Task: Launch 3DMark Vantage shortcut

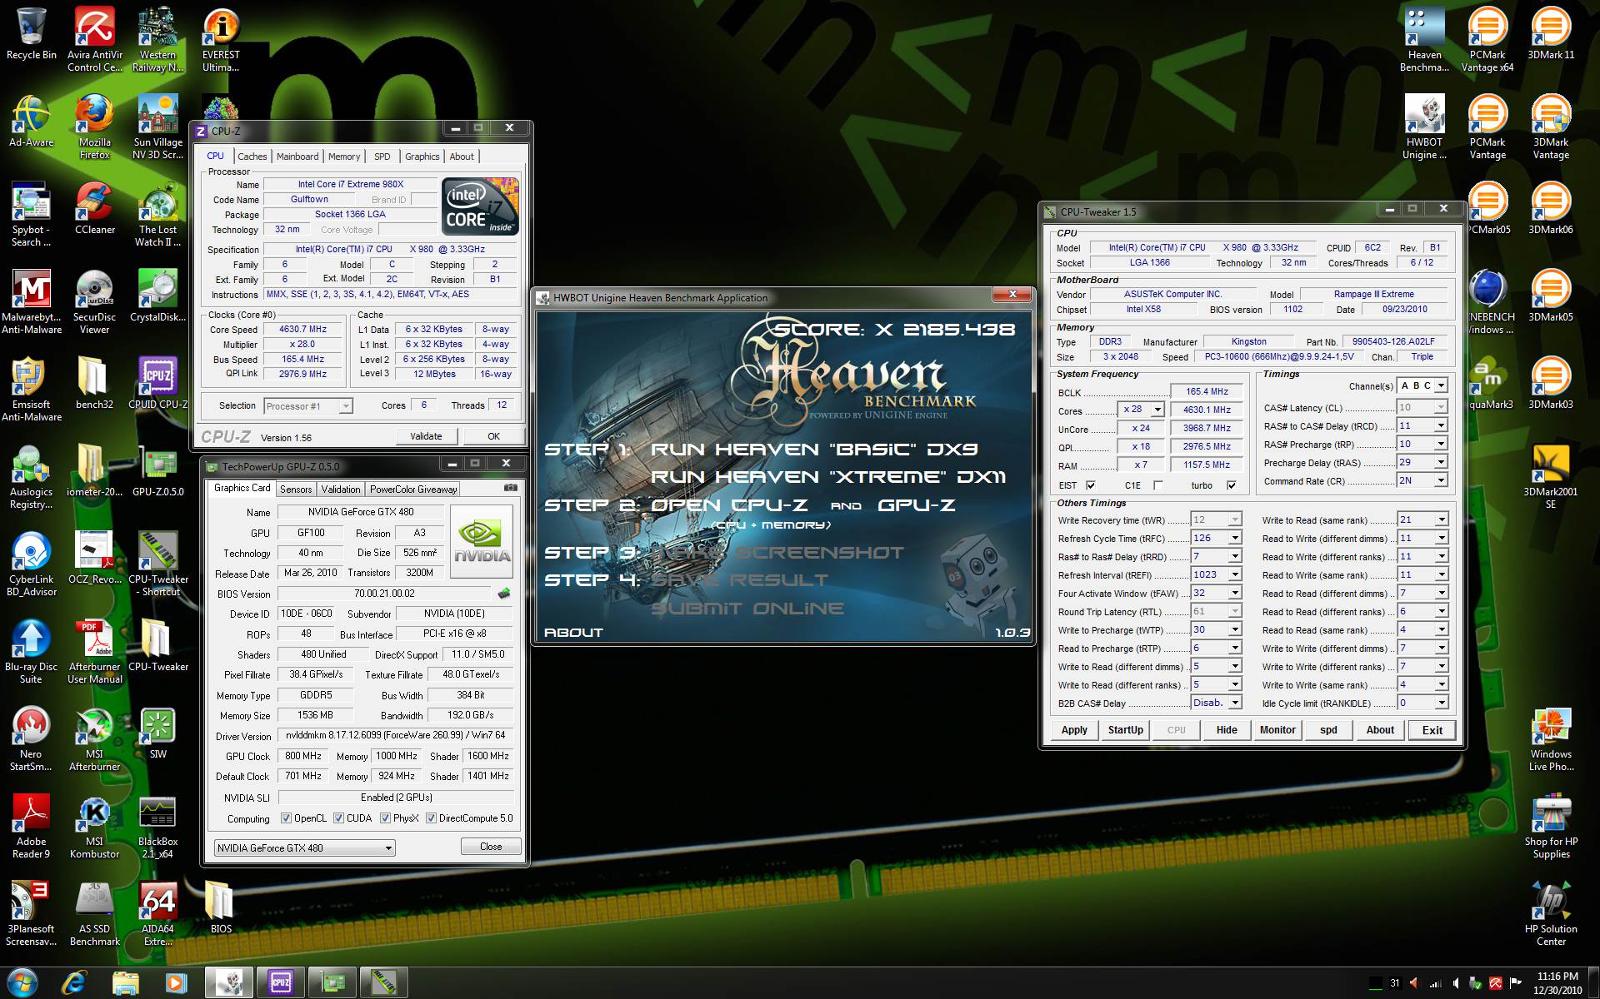Action: [1551, 128]
